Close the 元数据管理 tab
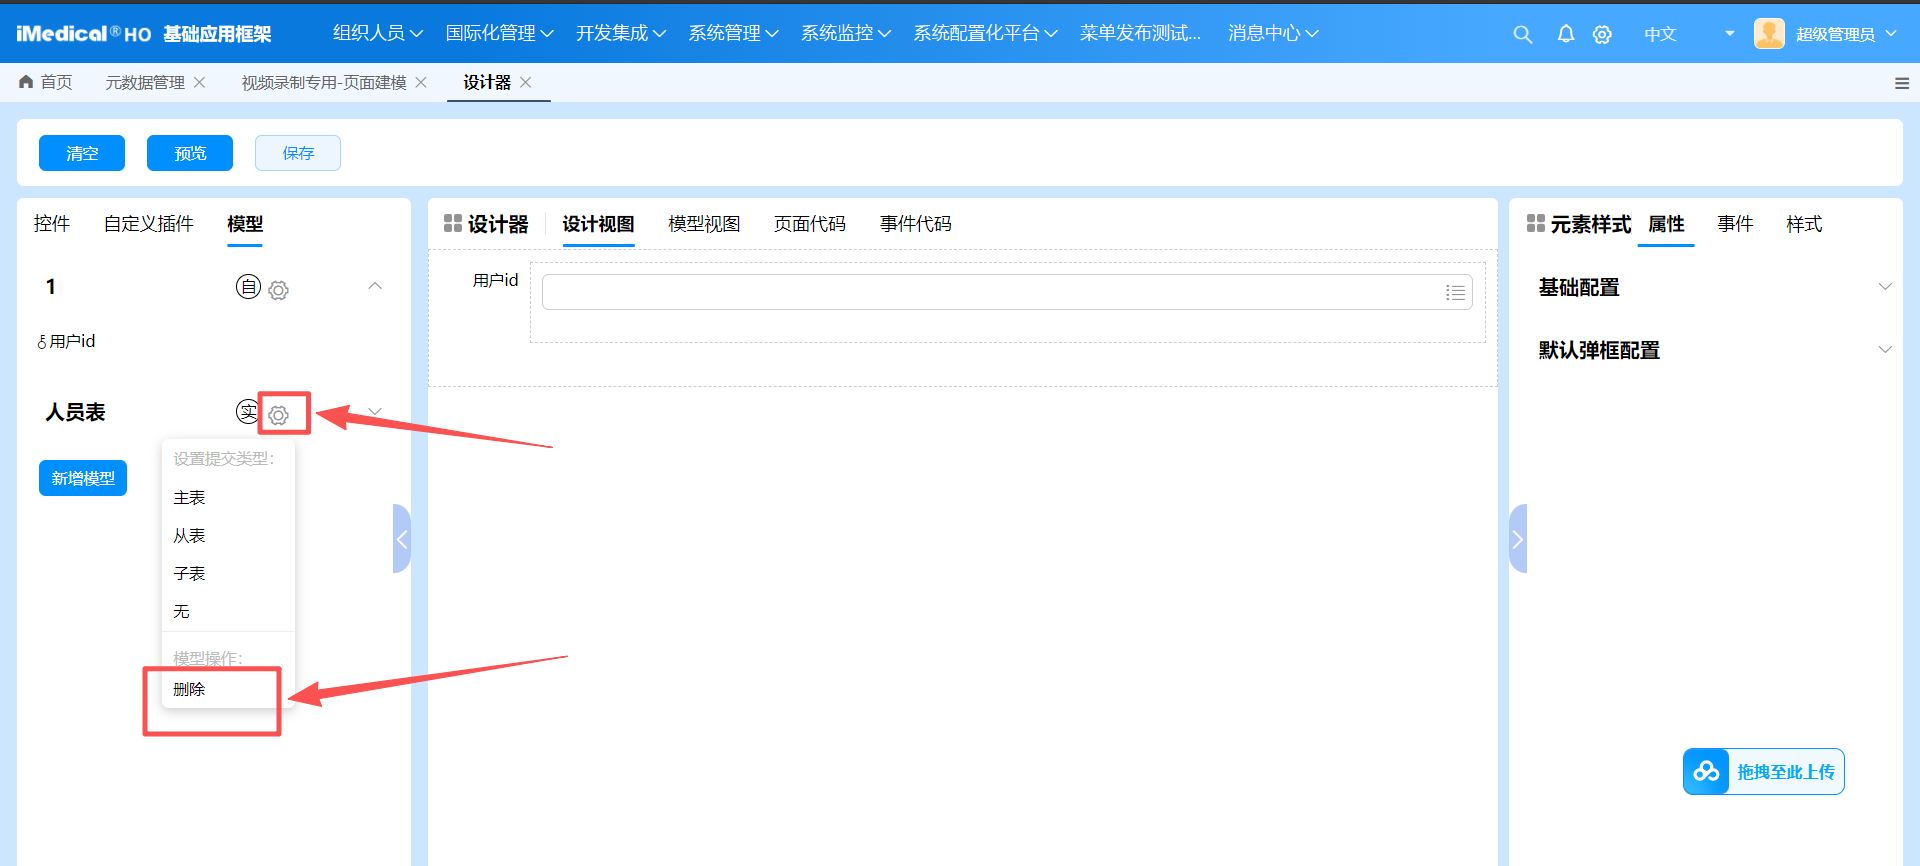1920x866 pixels. tap(200, 82)
